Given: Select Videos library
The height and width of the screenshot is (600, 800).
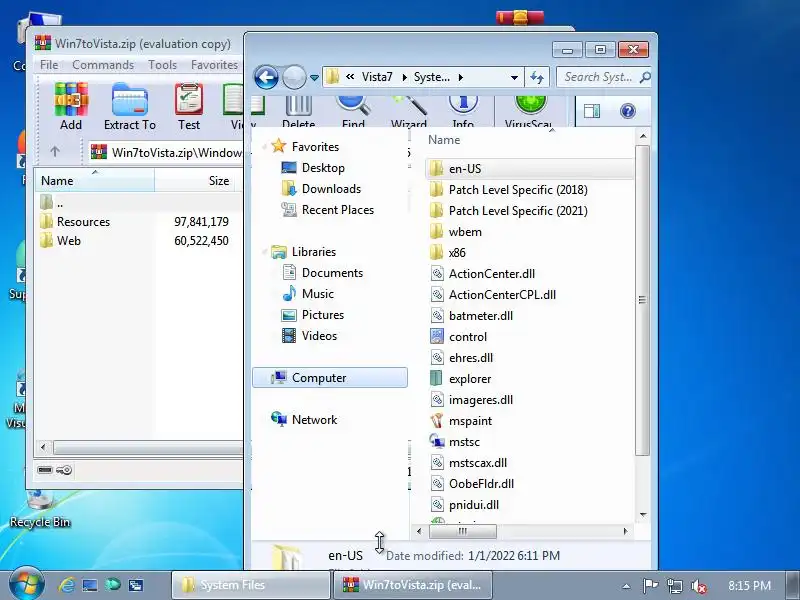Looking at the screenshot, I should coord(319,336).
